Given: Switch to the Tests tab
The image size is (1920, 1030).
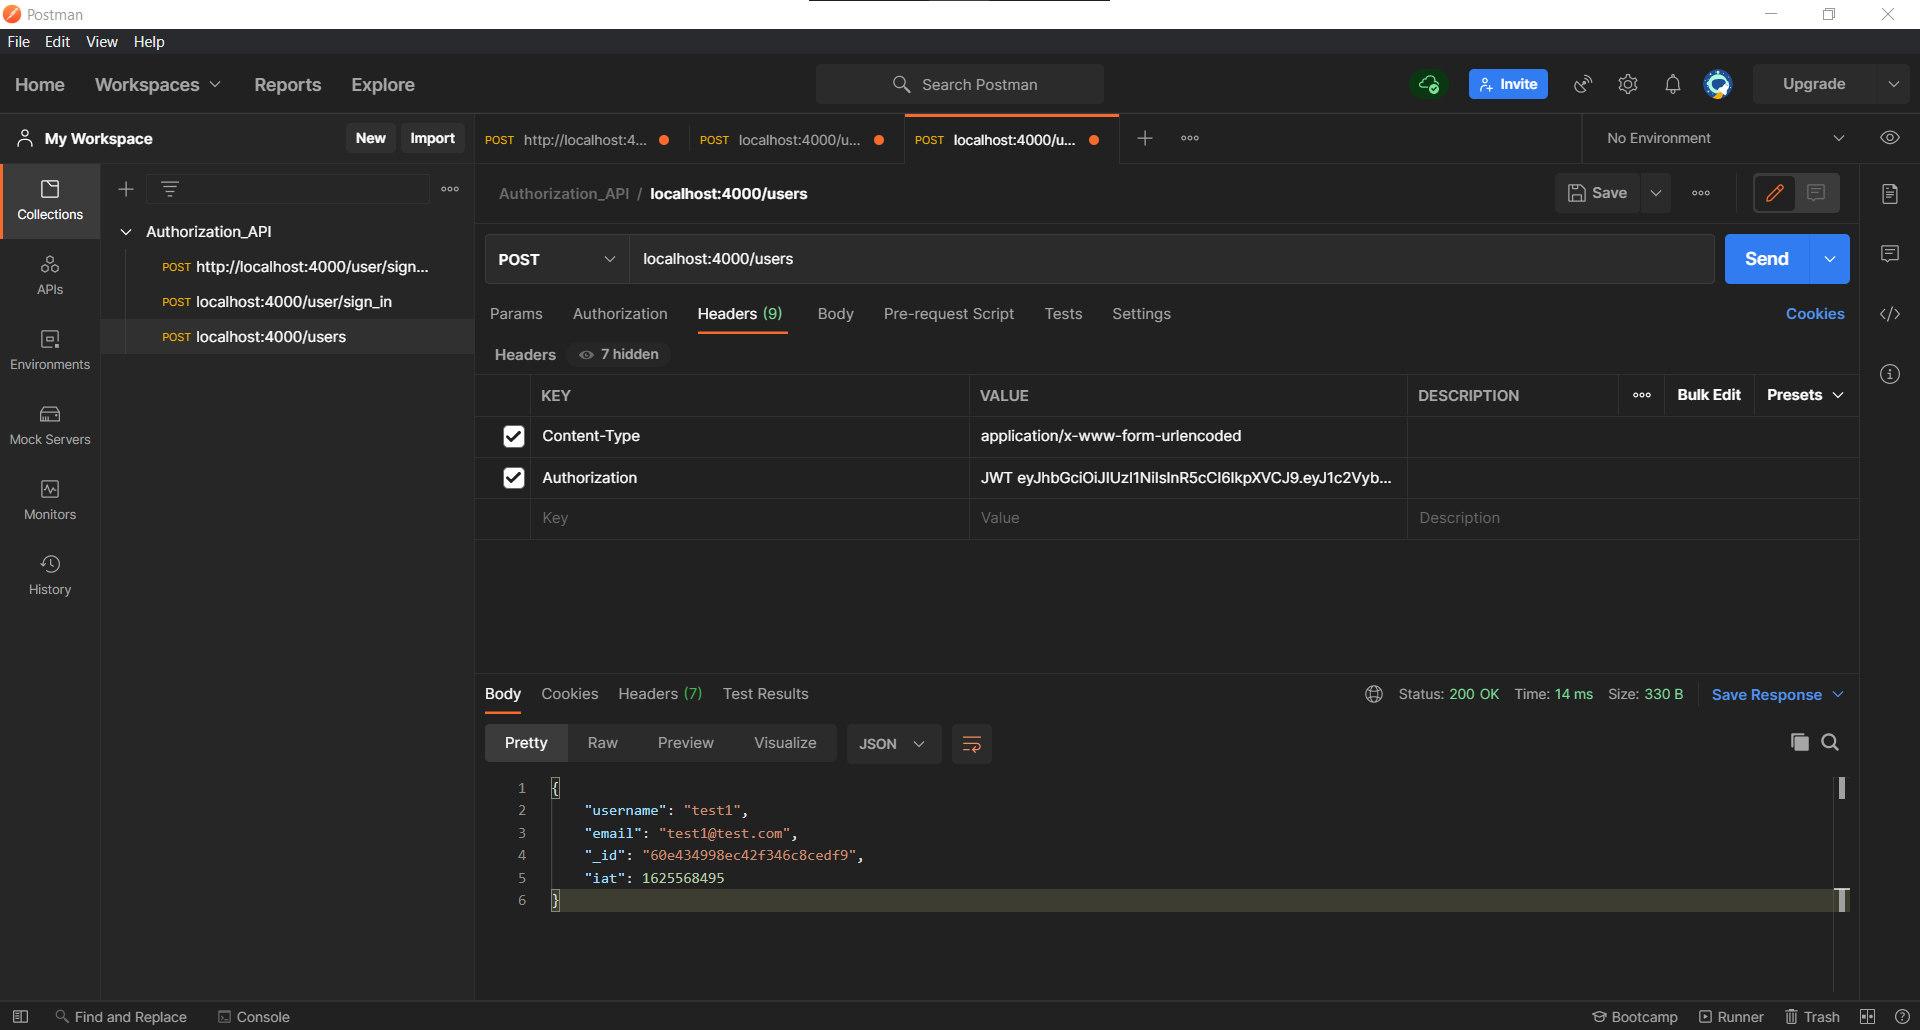Looking at the screenshot, I should [x=1063, y=314].
